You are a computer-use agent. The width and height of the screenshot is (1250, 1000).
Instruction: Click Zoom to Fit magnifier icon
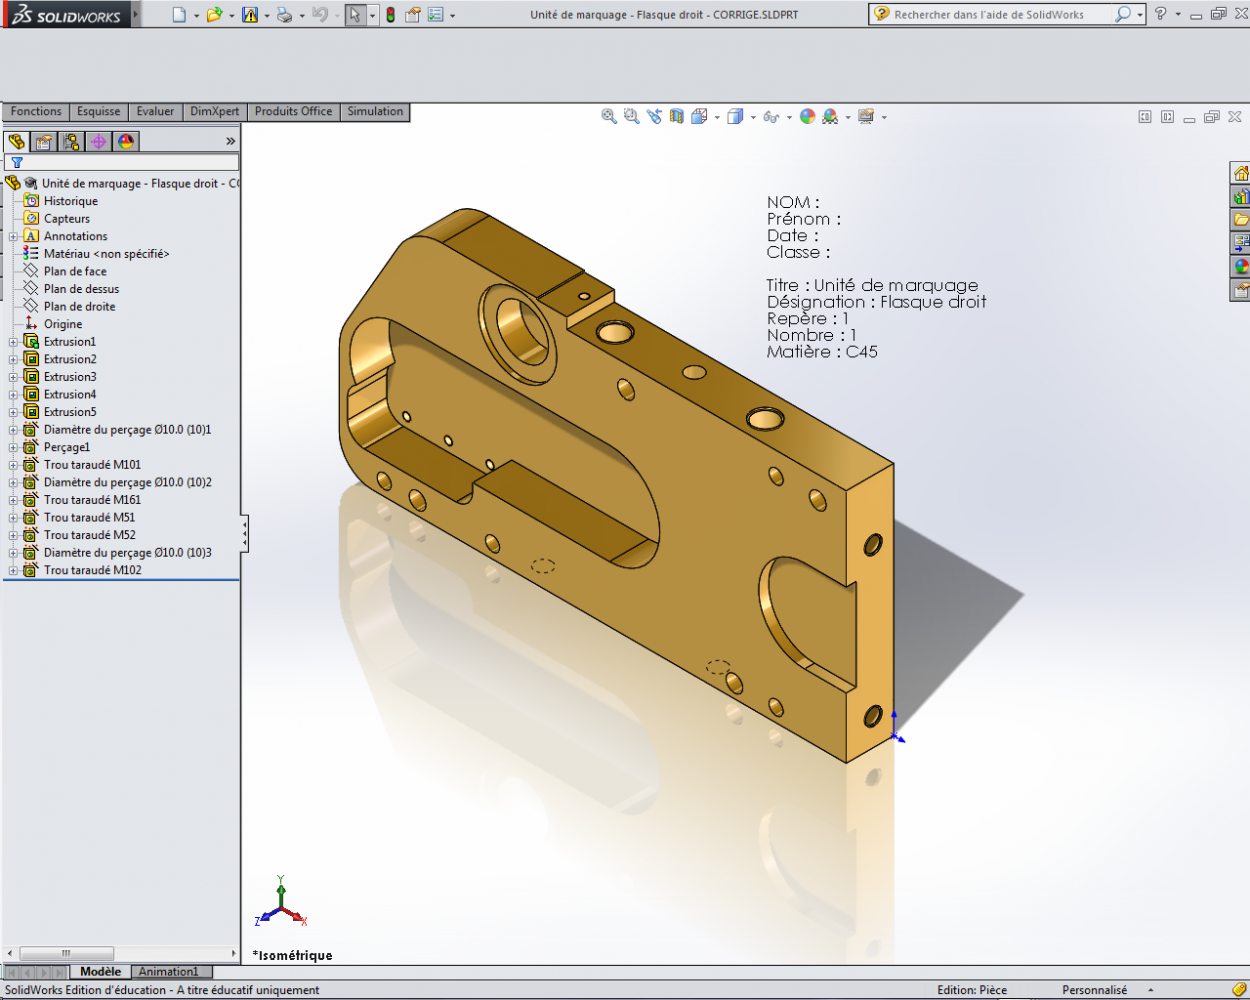click(608, 117)
